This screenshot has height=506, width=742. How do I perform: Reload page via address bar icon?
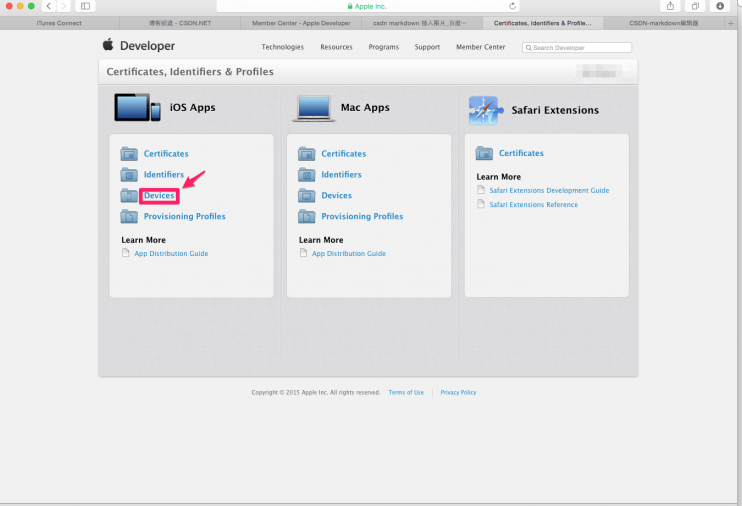point(512,6)
